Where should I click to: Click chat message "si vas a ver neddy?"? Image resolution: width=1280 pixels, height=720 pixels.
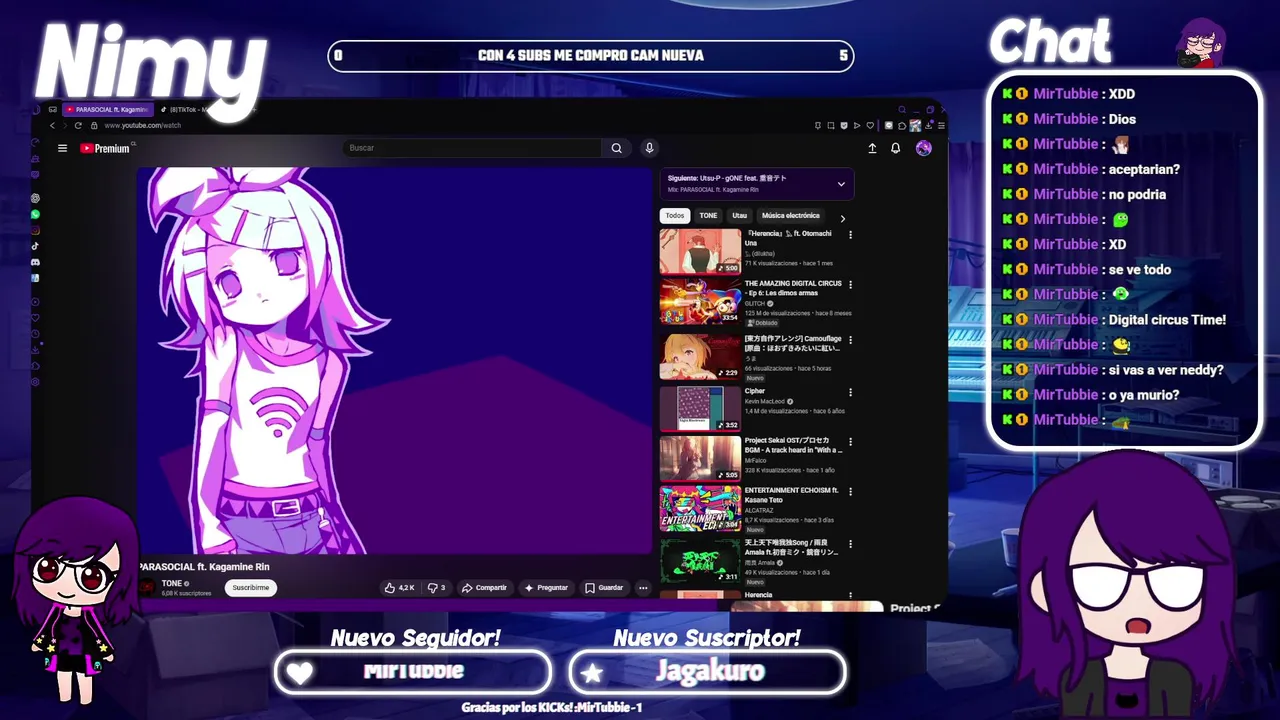click(1166, 370)
